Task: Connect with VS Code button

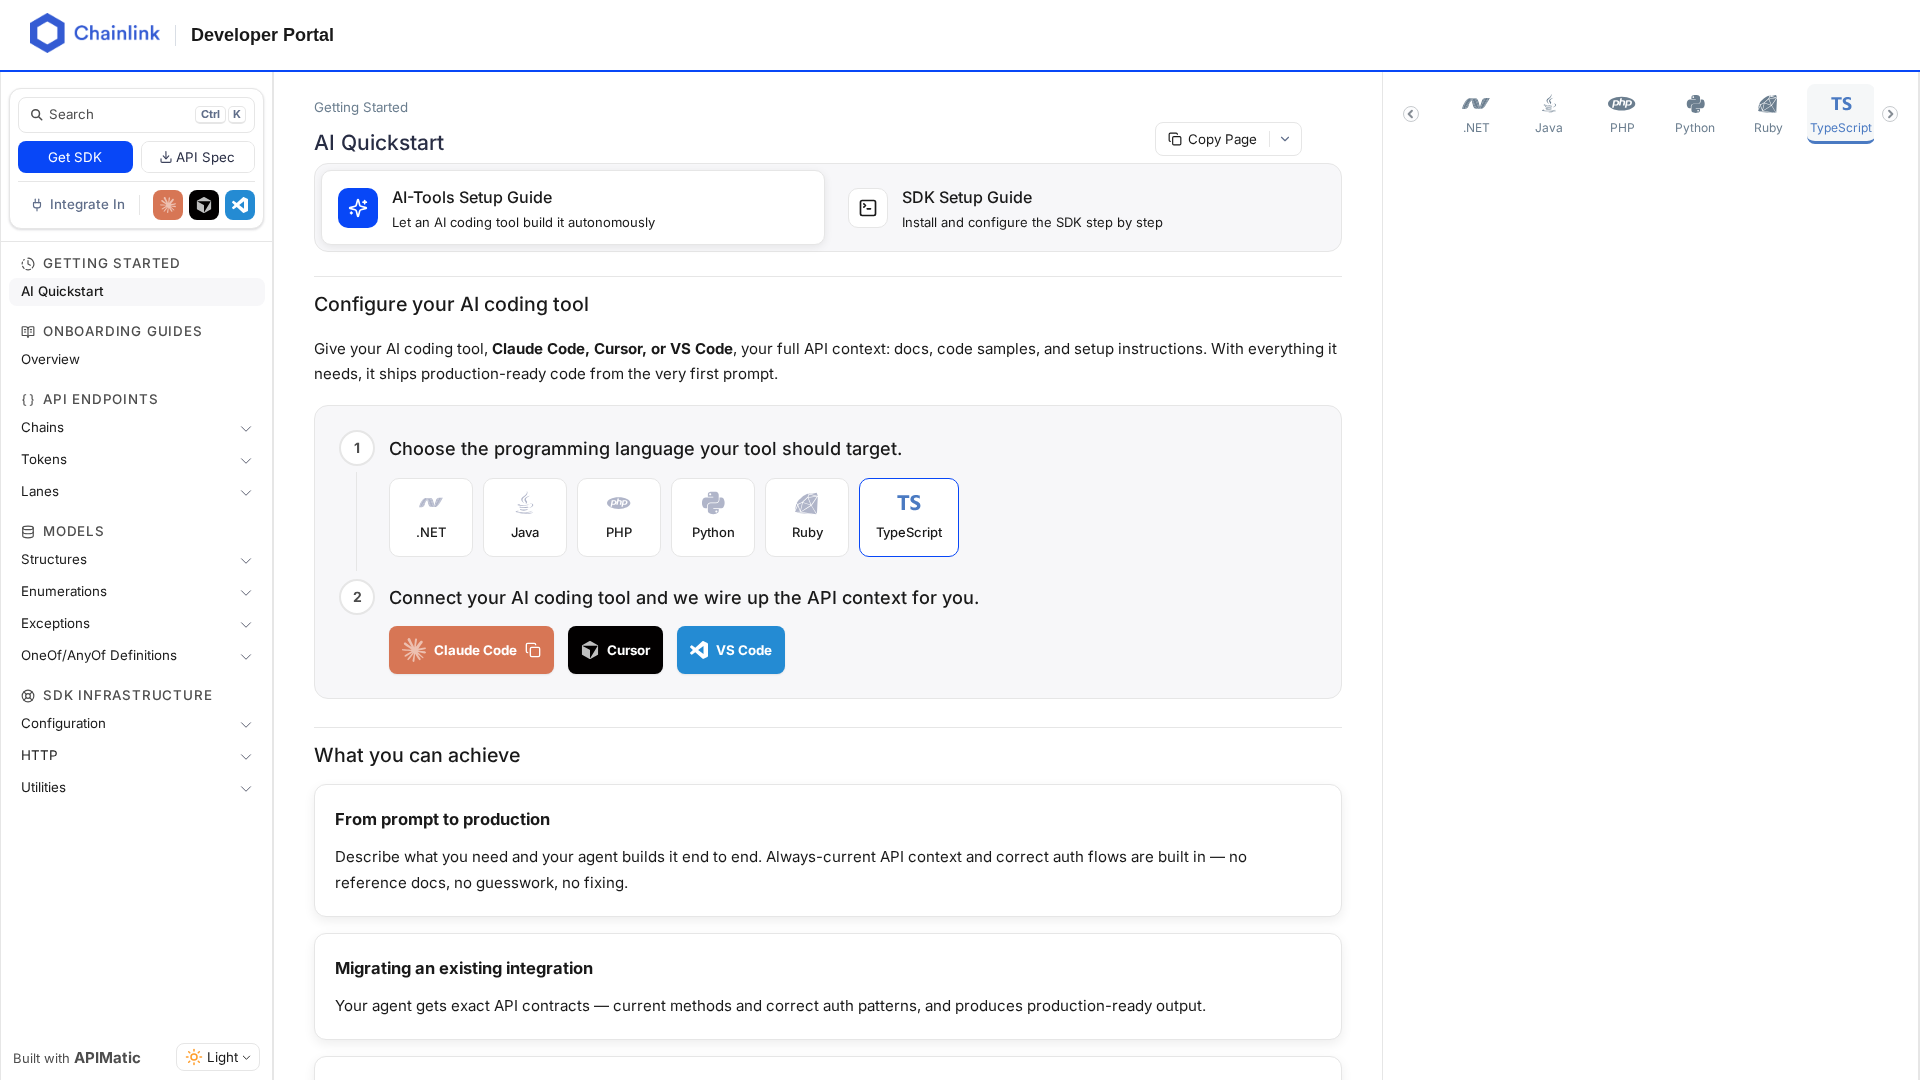Action: (x=731, y=650)
